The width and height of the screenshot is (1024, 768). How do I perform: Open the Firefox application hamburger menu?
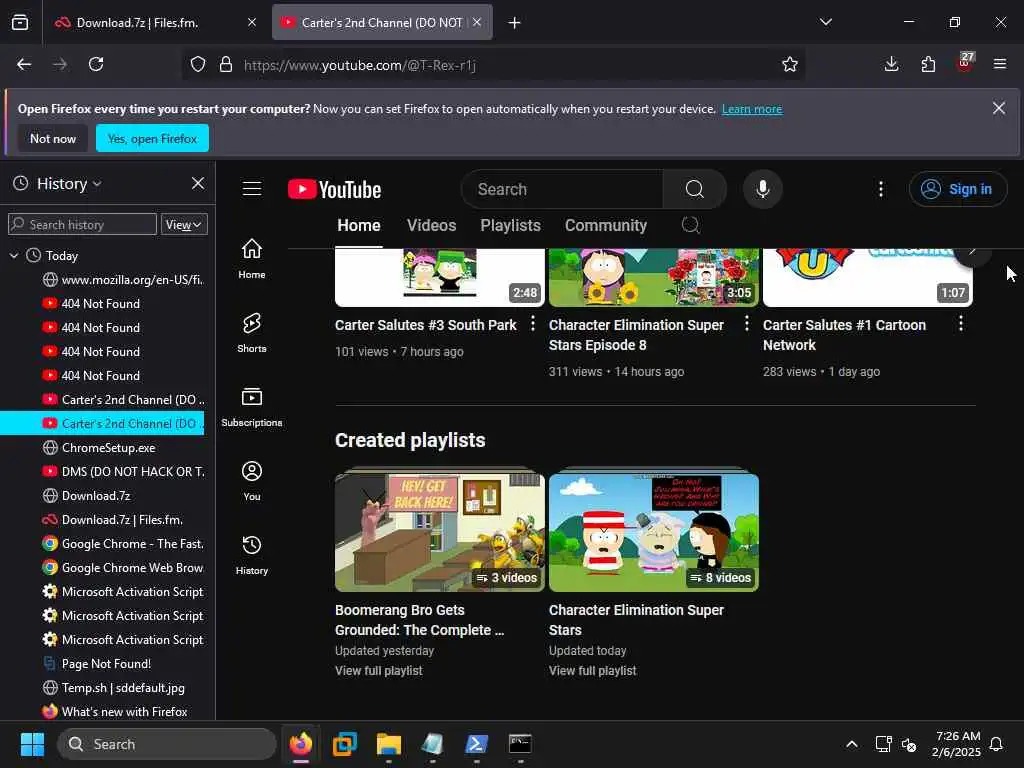pyautogui.click(x=1000, y=64)
